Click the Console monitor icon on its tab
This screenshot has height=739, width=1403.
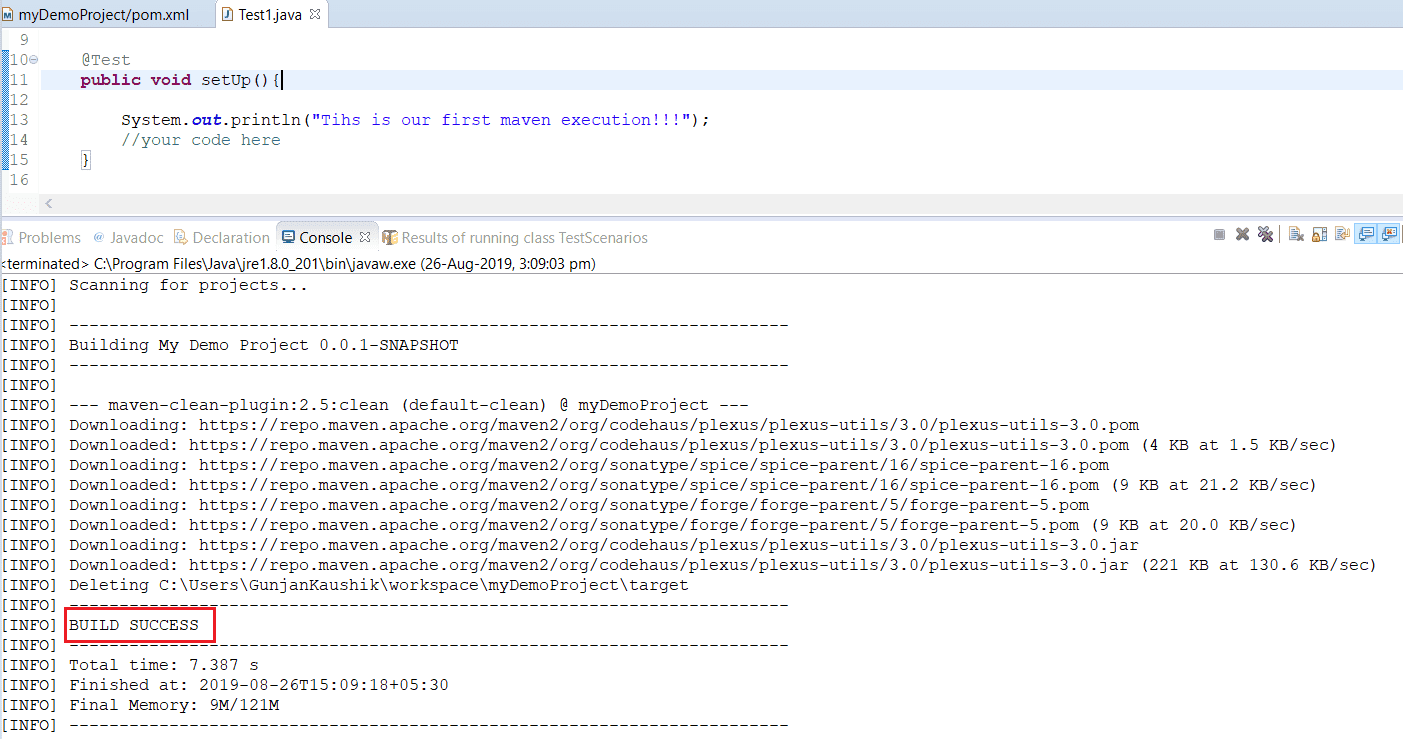coord(289,237)
